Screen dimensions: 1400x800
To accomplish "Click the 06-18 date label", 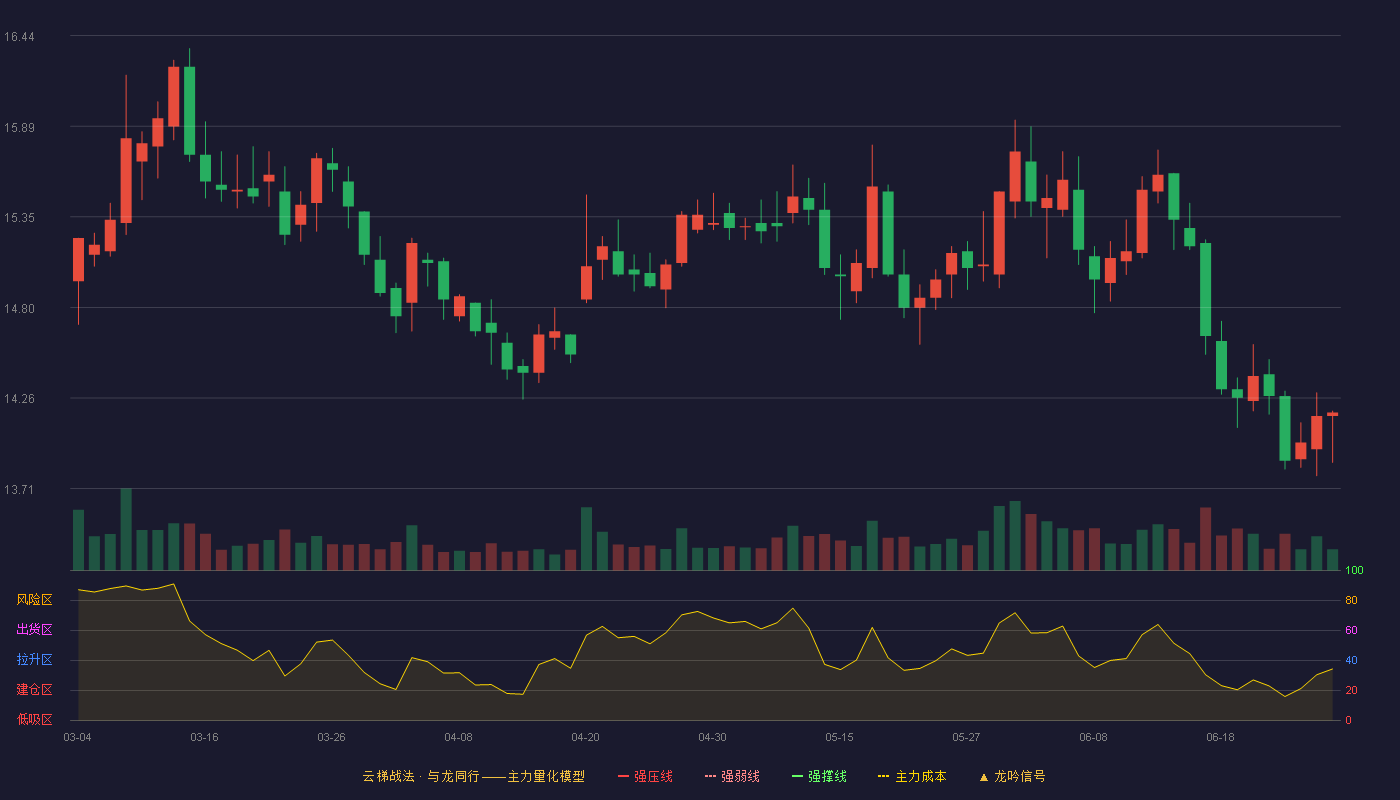I will (x=1220, y=737).
